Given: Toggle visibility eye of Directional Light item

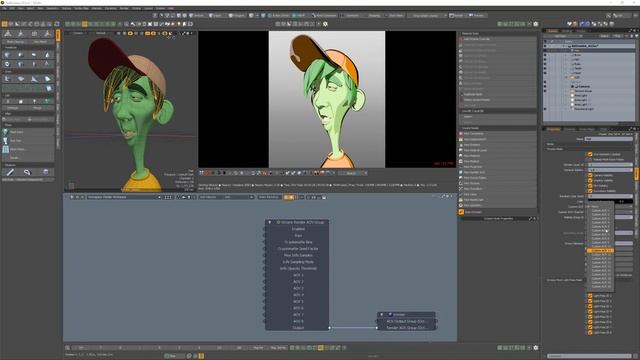Looking at the screenshot, I should coord(545,109).
